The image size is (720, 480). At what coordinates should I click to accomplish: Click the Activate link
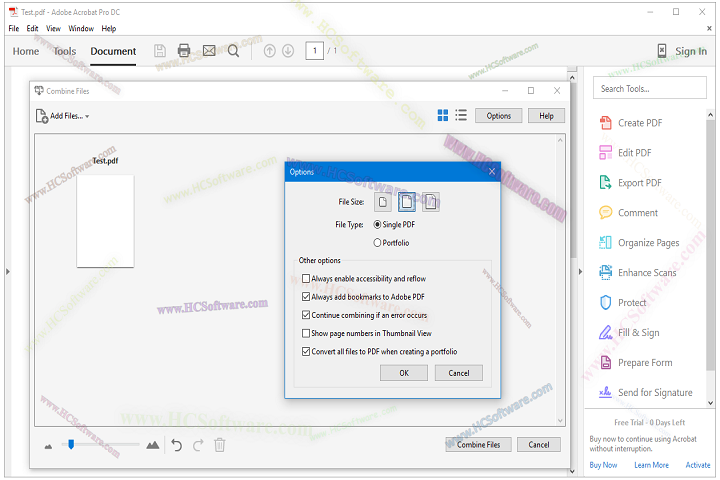(698, 465)
